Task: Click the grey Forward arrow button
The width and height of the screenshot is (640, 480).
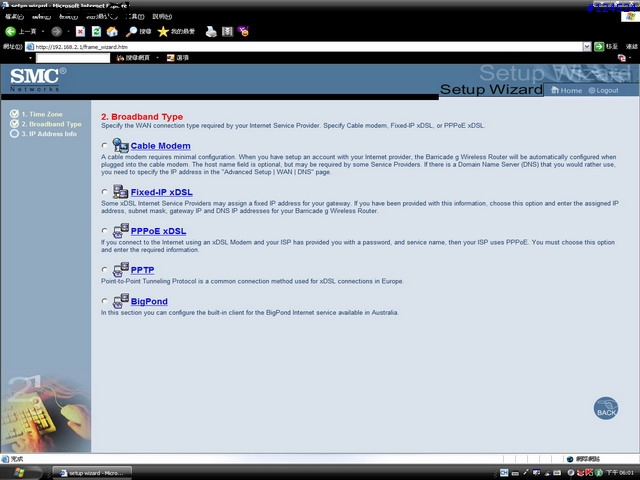Action: pyautogui.click(x=56, y=31)
